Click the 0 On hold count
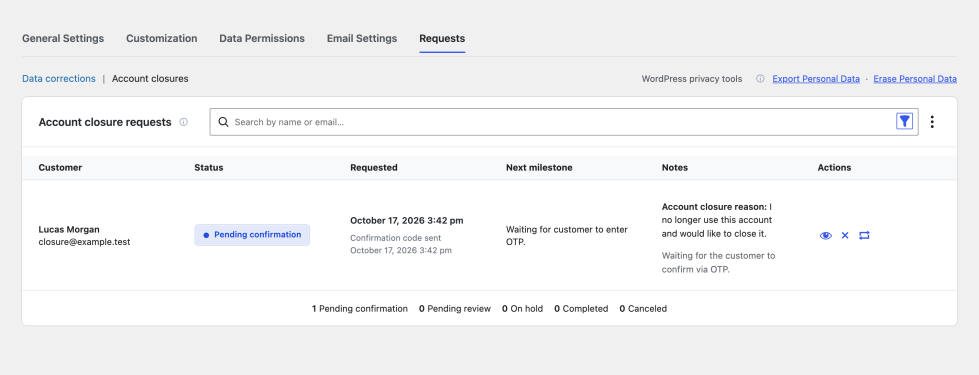Screen dimensions: 979x375 (523, 308)
